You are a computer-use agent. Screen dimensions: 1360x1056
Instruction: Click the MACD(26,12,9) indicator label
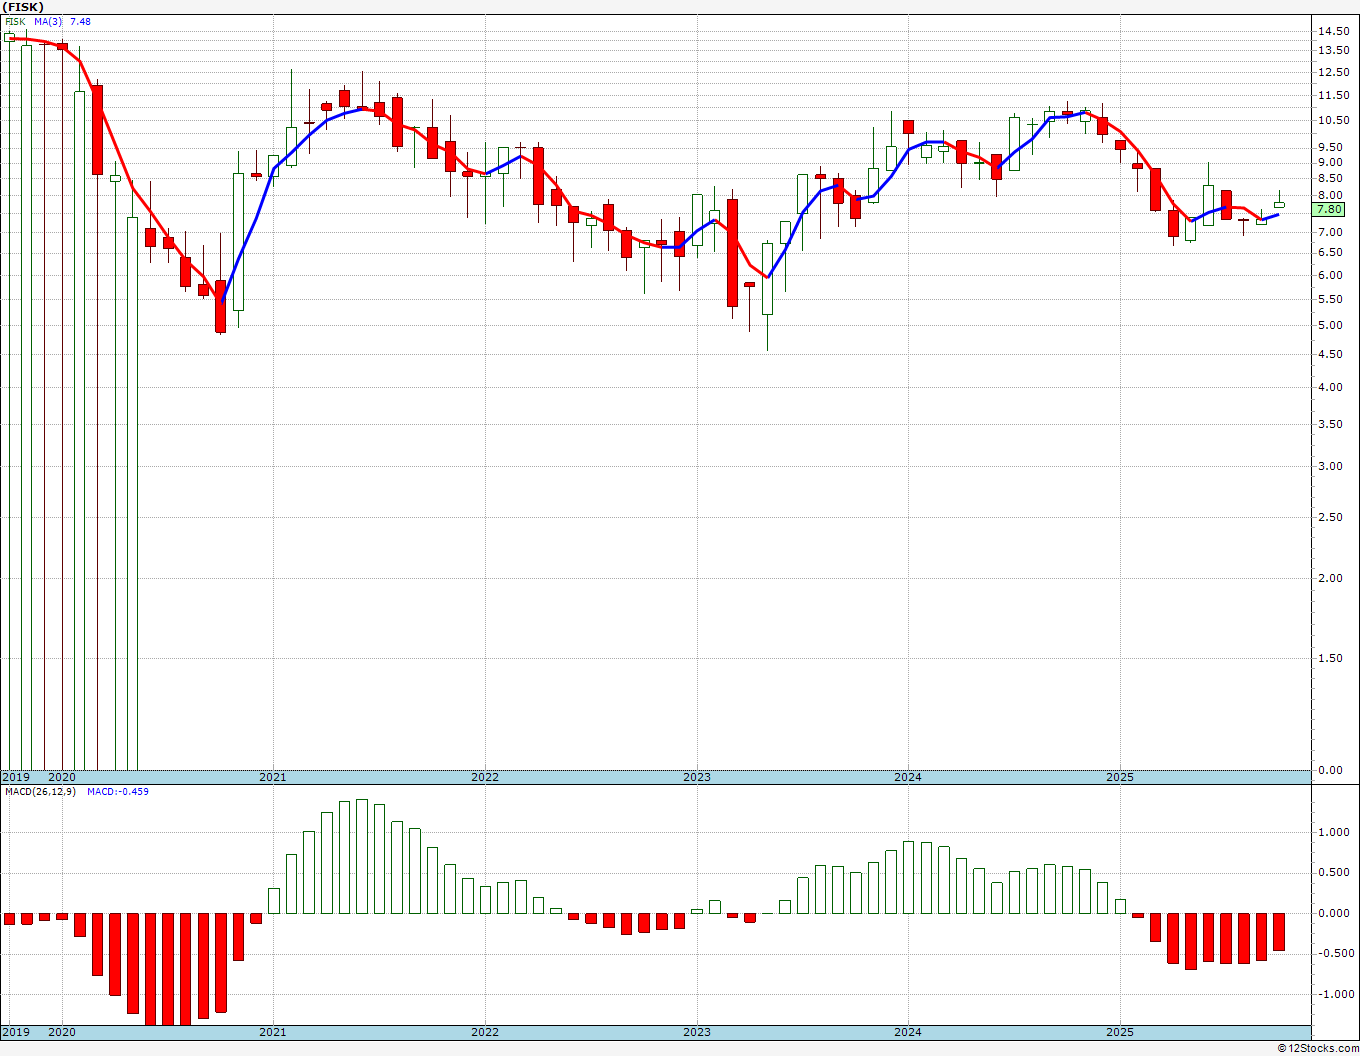coord(40,792)
